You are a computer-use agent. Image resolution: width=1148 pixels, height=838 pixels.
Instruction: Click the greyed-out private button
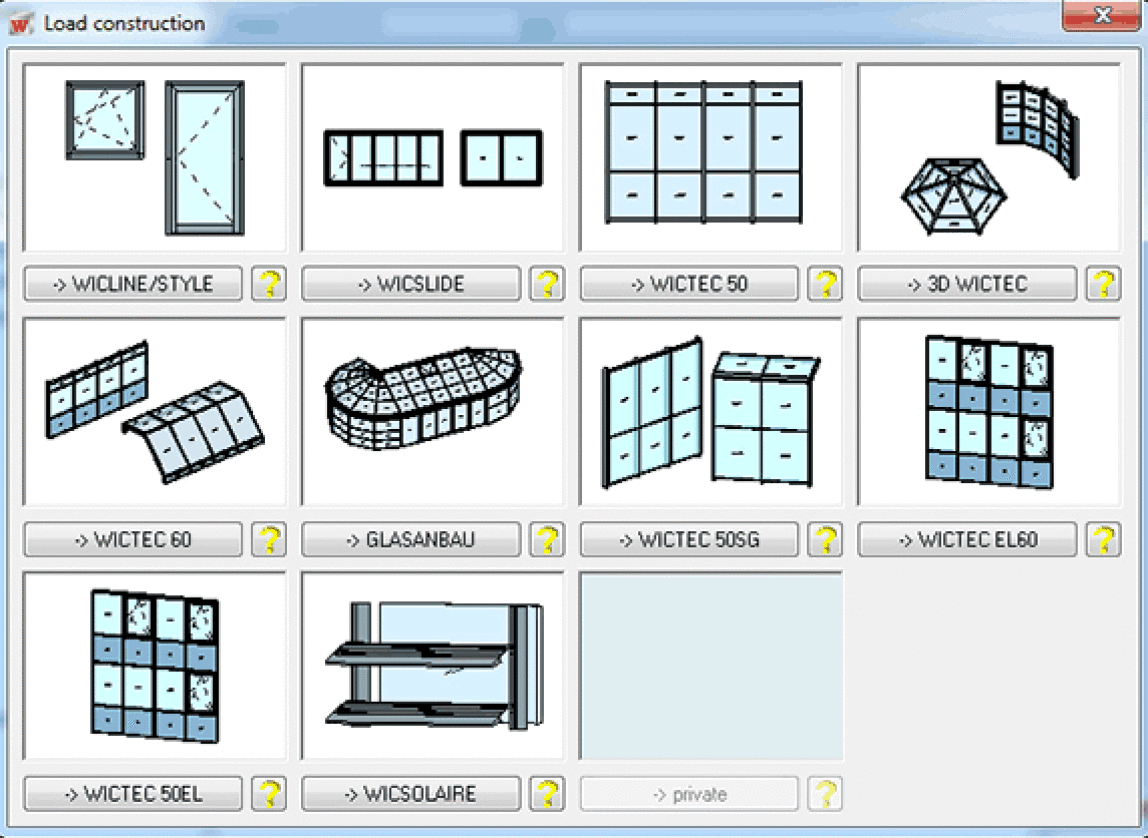point(689,794)
